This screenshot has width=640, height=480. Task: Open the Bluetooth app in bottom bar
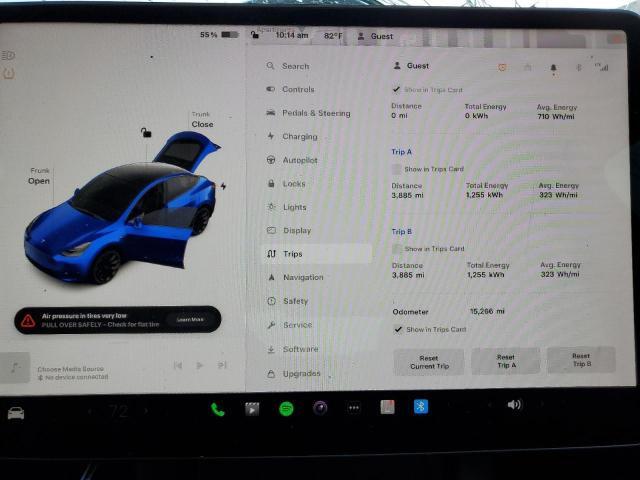coord(421,407)
